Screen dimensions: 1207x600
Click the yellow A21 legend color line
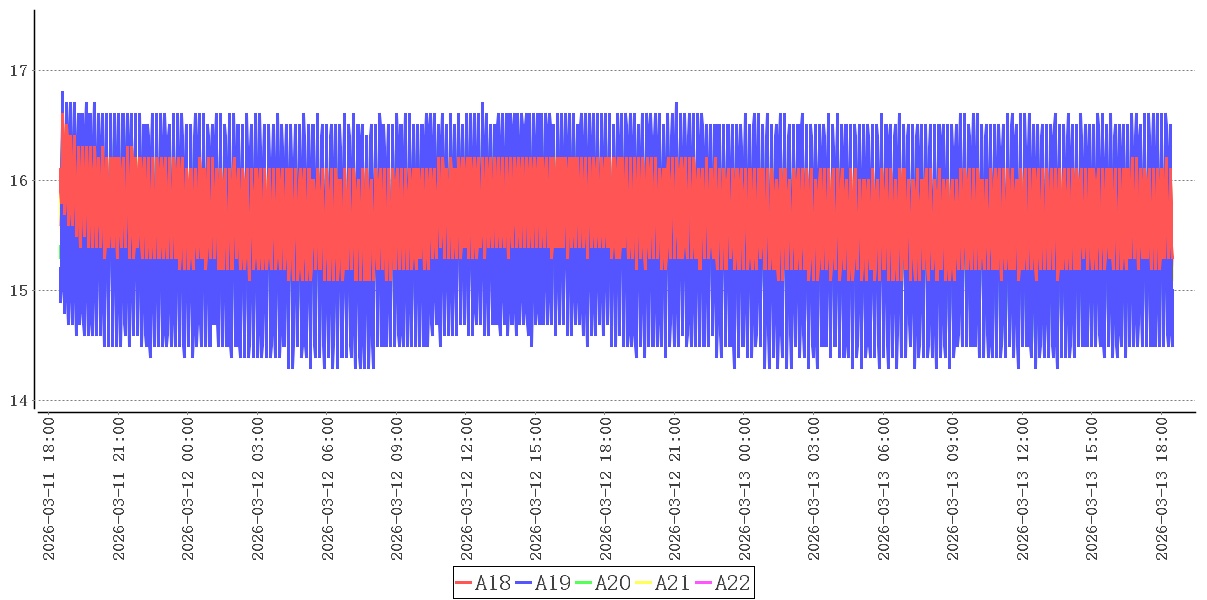(x=644, y=583)
